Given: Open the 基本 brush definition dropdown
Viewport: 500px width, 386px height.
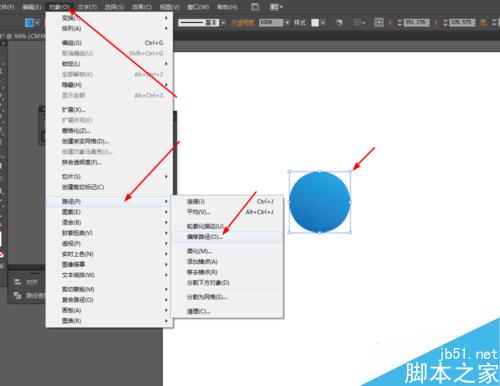Looking at the screenshot, I should 223,23.
